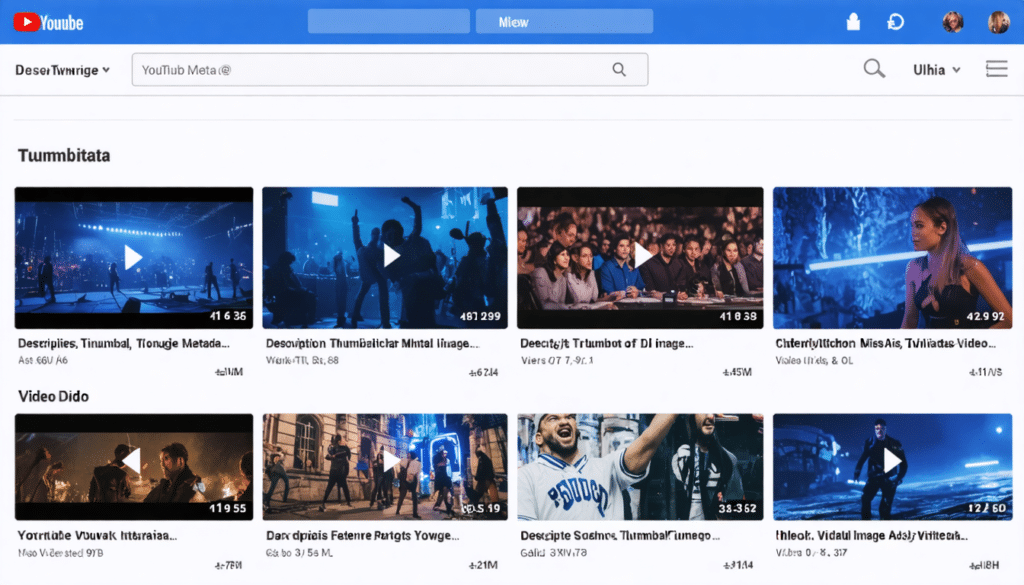Click the refresh history icon in the top bar
The height and width of the screenshot is (585, 1024).
coord(895,22)
